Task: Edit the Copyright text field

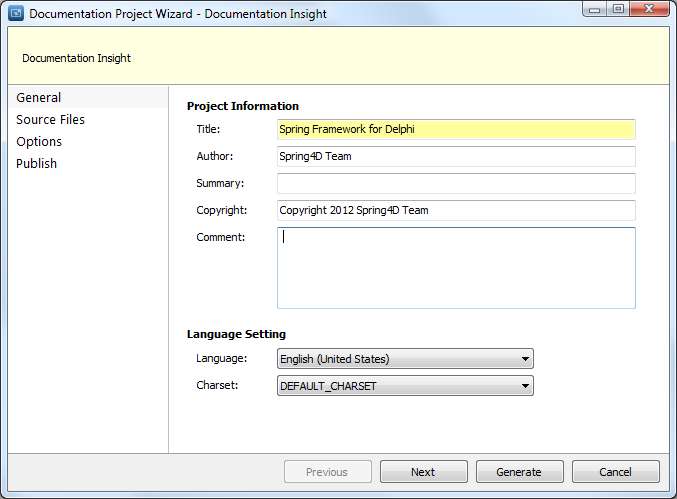Action: coord(456,210)
